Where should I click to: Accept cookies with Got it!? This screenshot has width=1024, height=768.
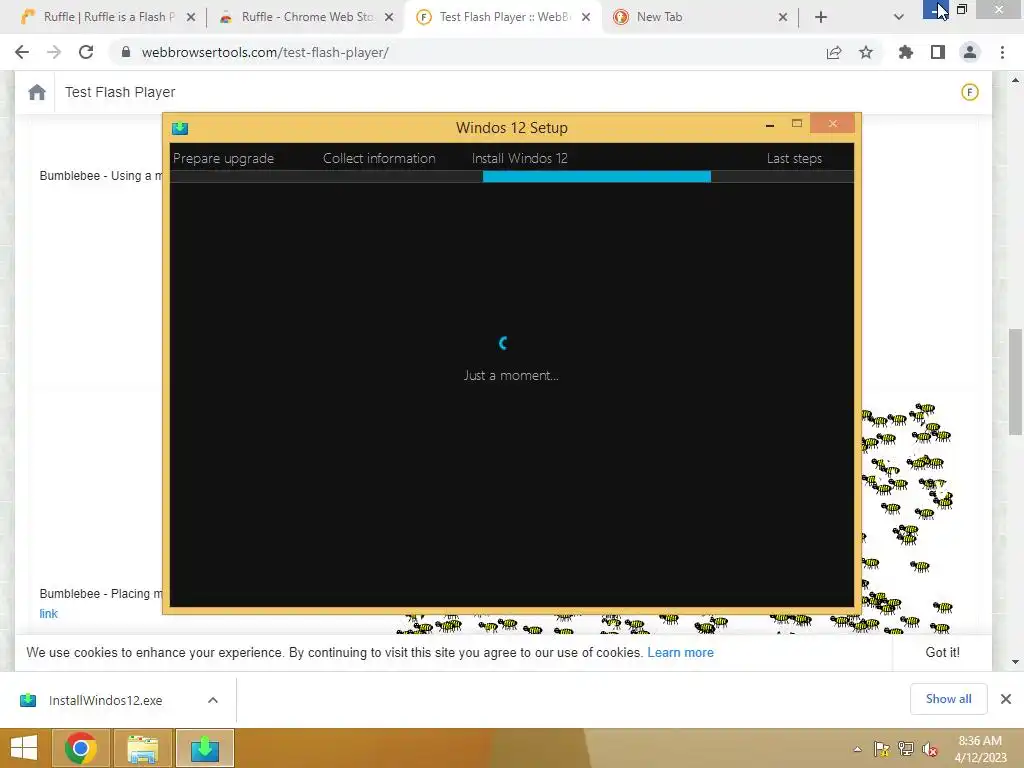coord(942,652)
